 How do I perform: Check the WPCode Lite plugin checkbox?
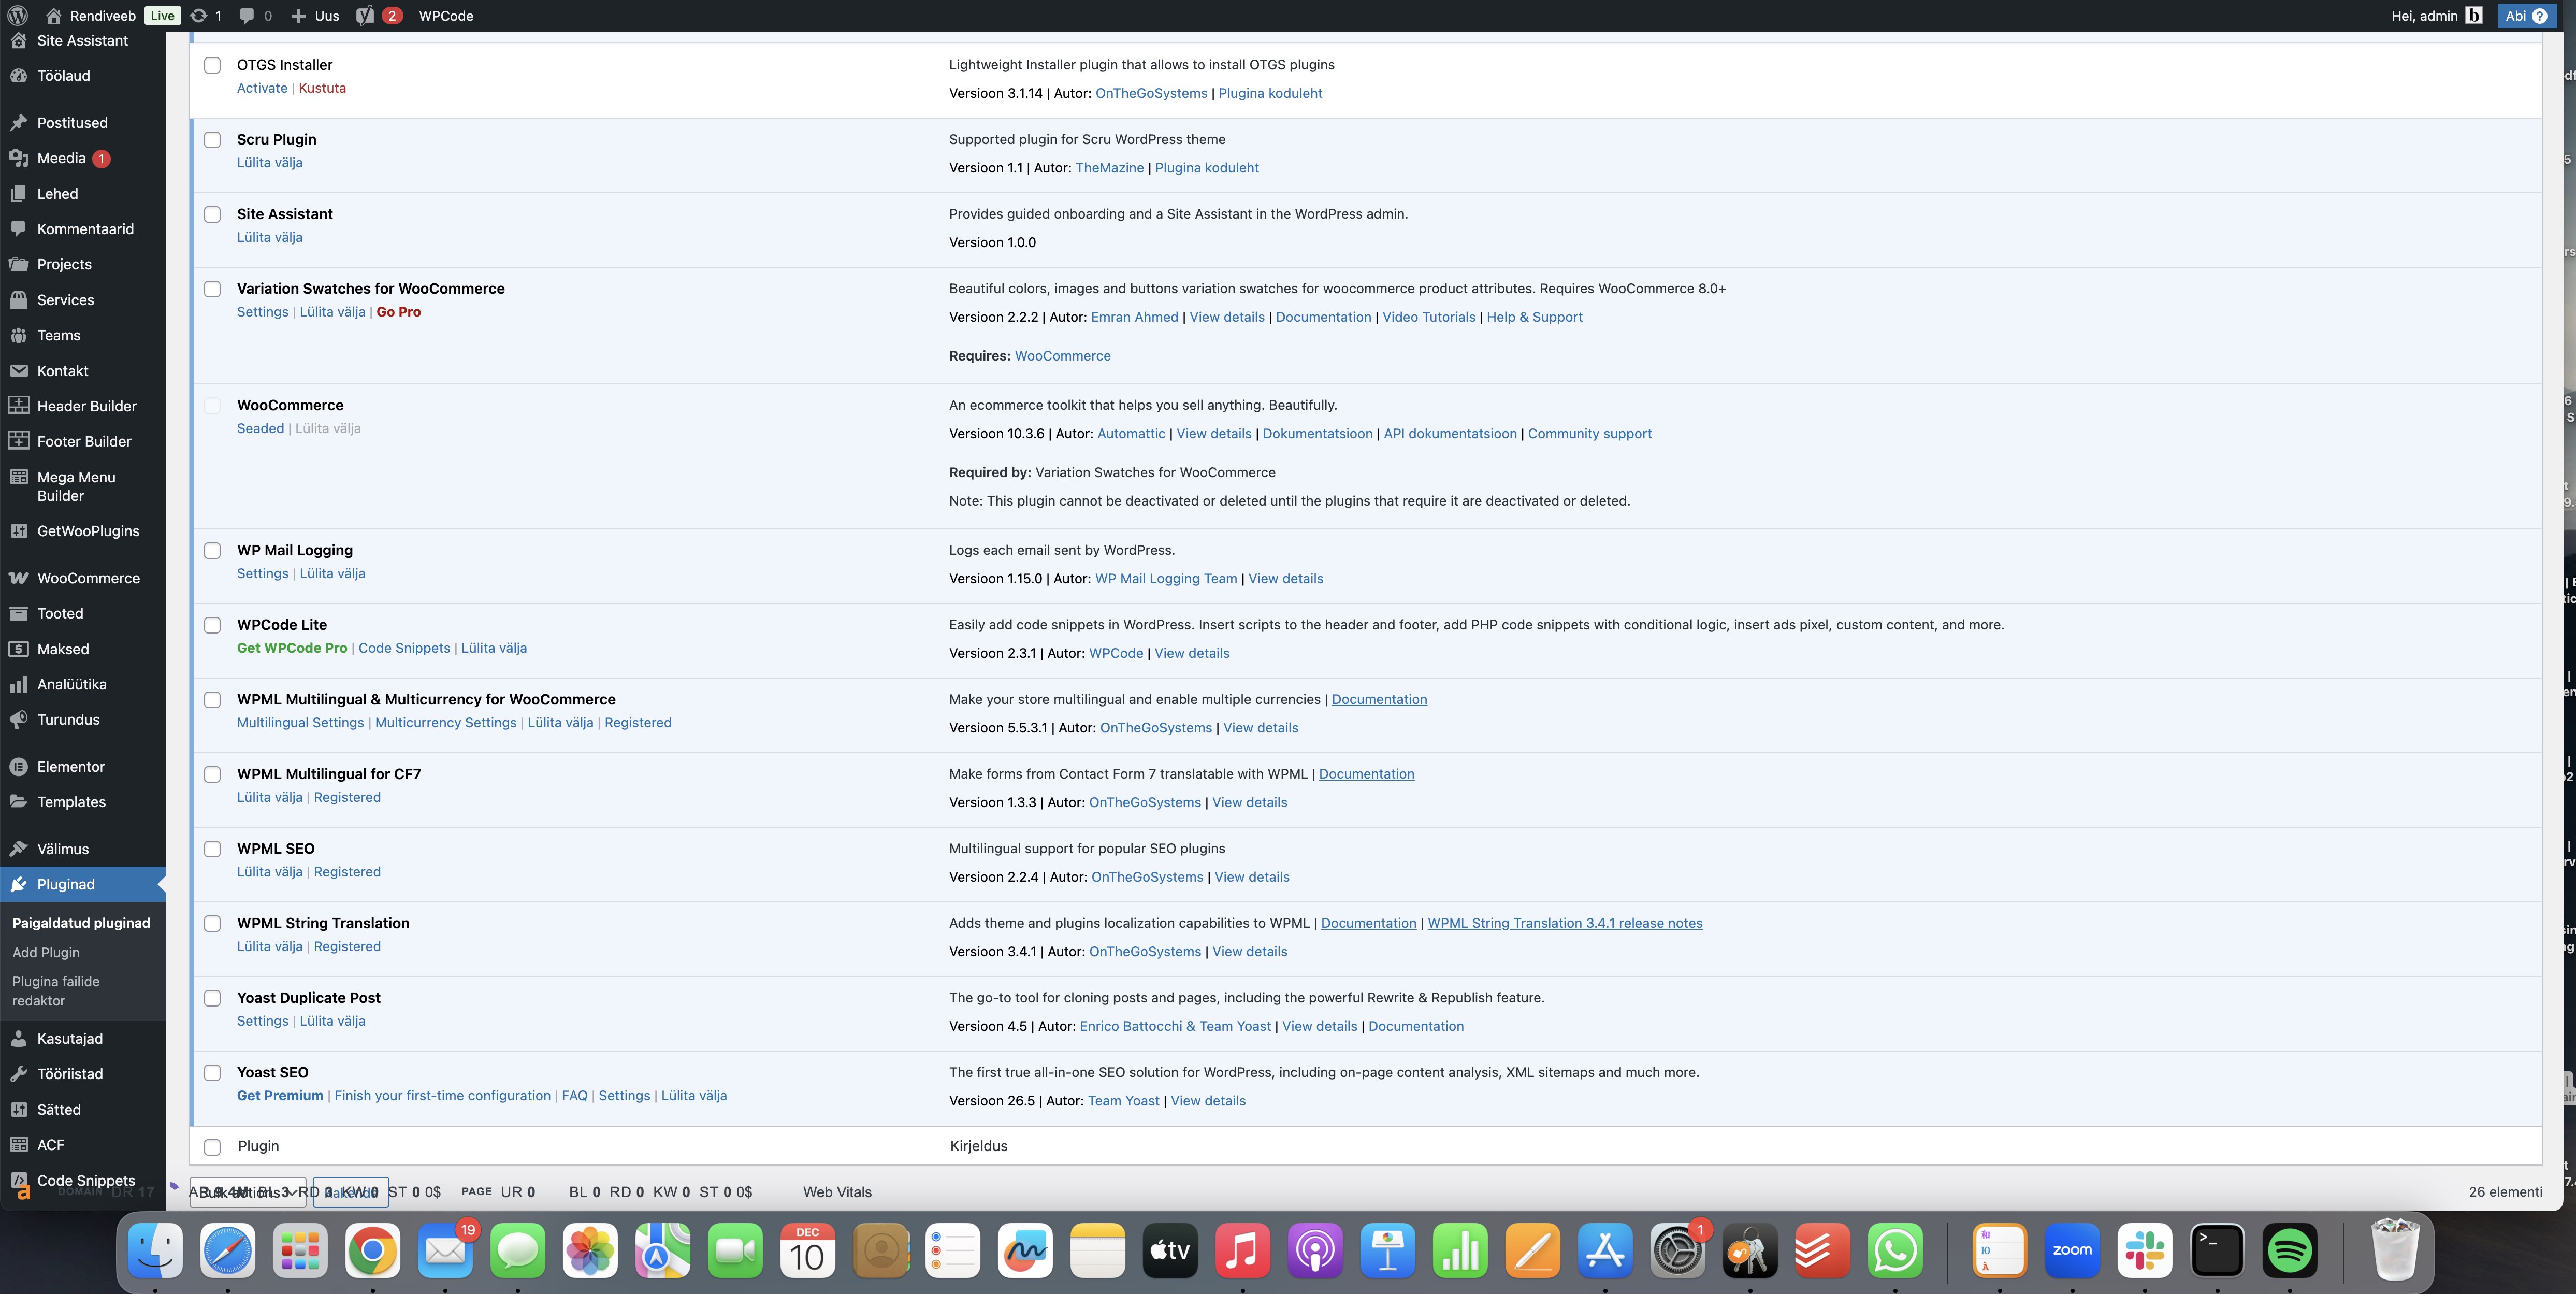pos(212,625)
